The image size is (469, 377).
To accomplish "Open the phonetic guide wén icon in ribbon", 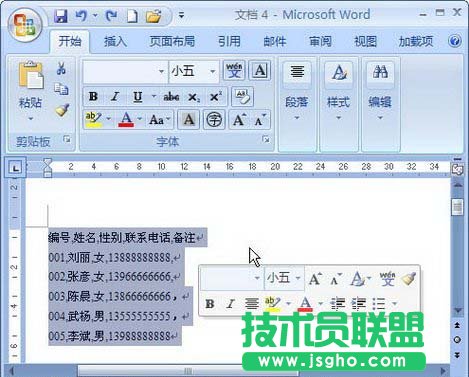I will [234, 70].
